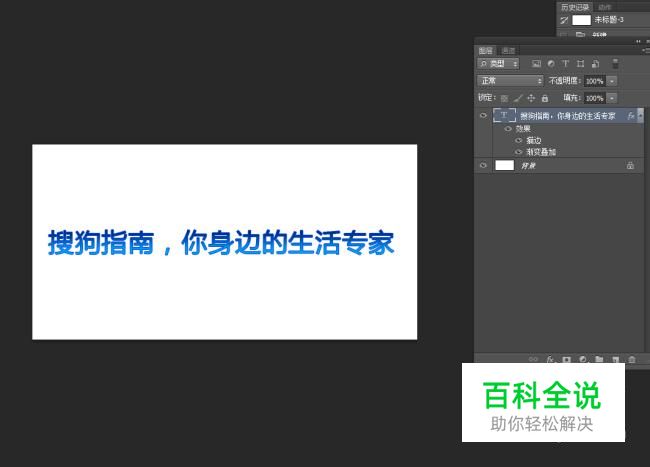The height and width of the screenshot is (467, 650).
Task: Open the blend mode dropdown 正常
Action: click(510, 81)
